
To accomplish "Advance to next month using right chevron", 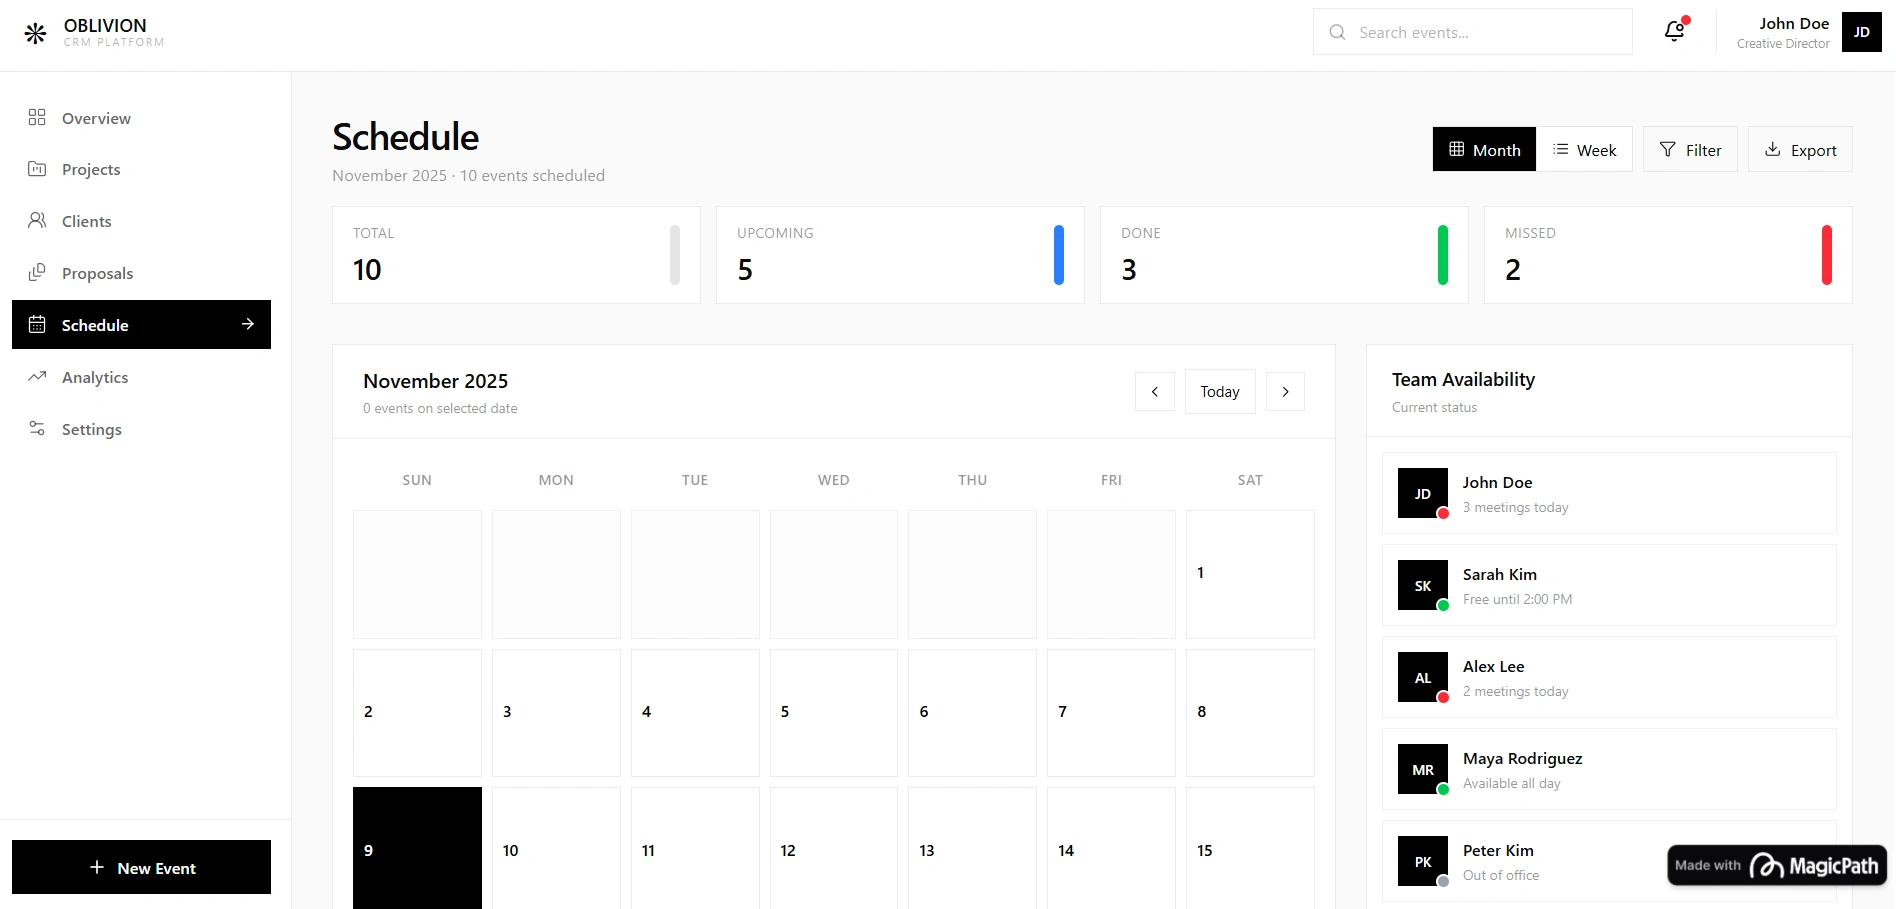I will tap(1285, 391).
